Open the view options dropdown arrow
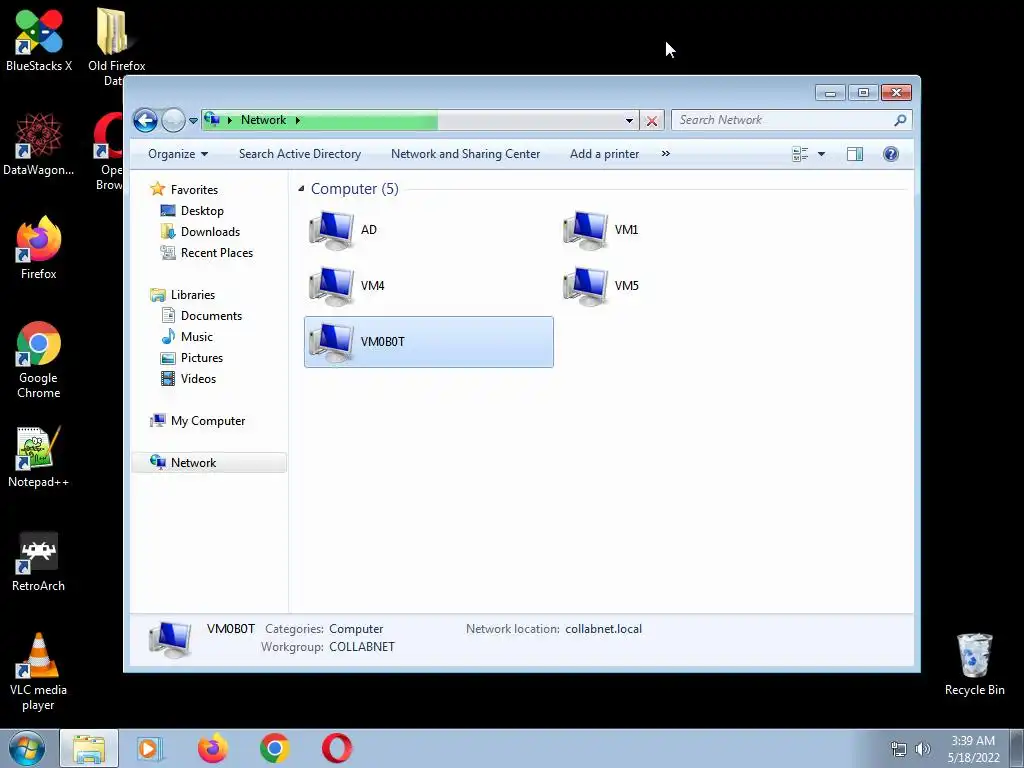 pyautogui.click(x=822, y=154)
